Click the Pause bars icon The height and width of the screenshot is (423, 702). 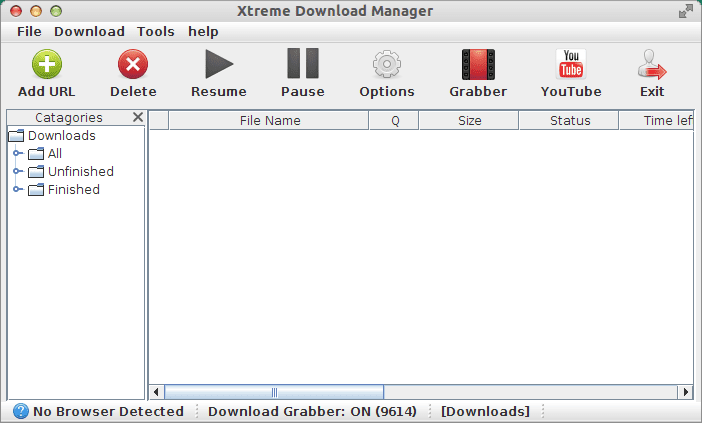coord(303,64)
